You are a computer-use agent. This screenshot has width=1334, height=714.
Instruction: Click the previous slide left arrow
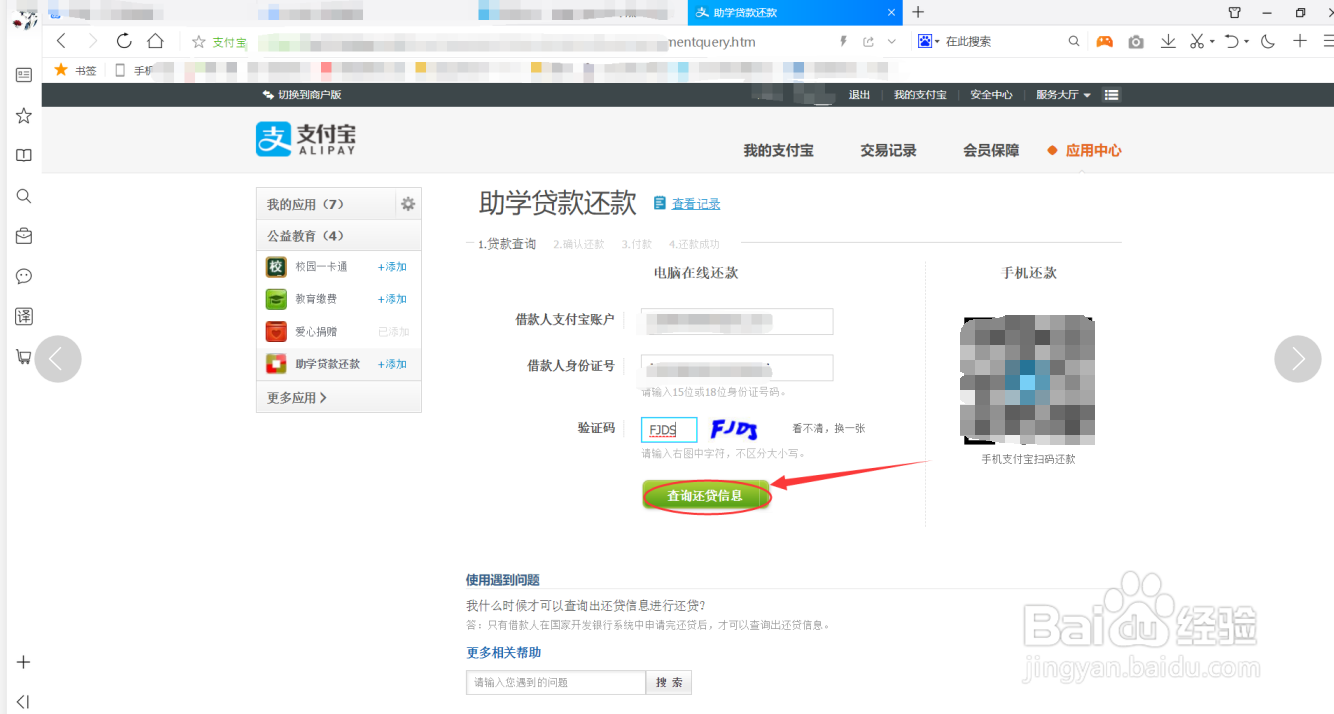pyautogui.click(x=57, y=358)
